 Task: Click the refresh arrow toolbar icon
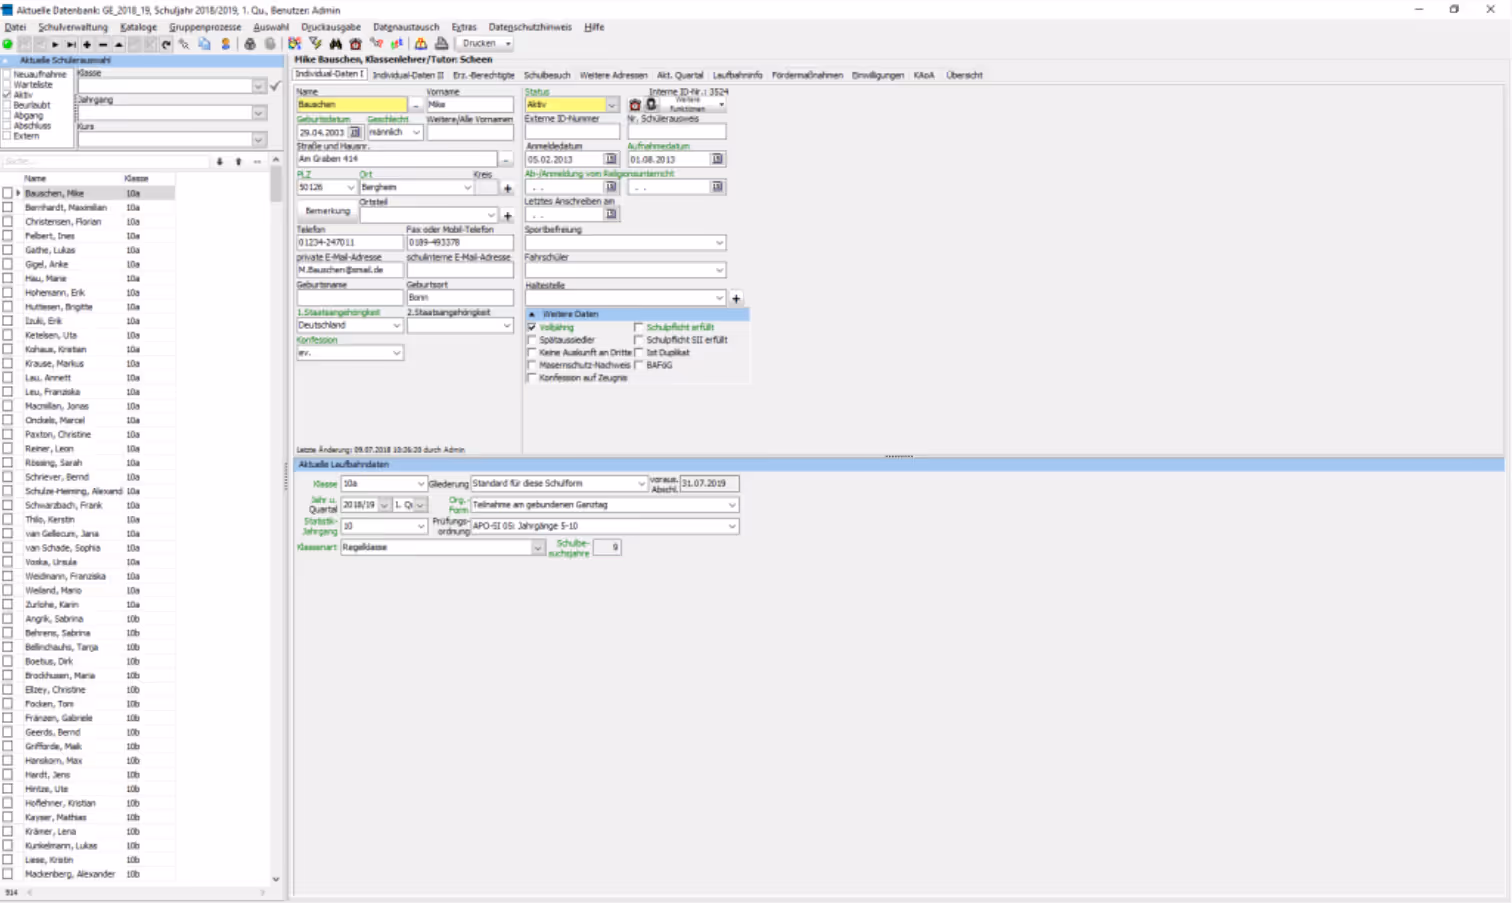[x=166, y=44]
